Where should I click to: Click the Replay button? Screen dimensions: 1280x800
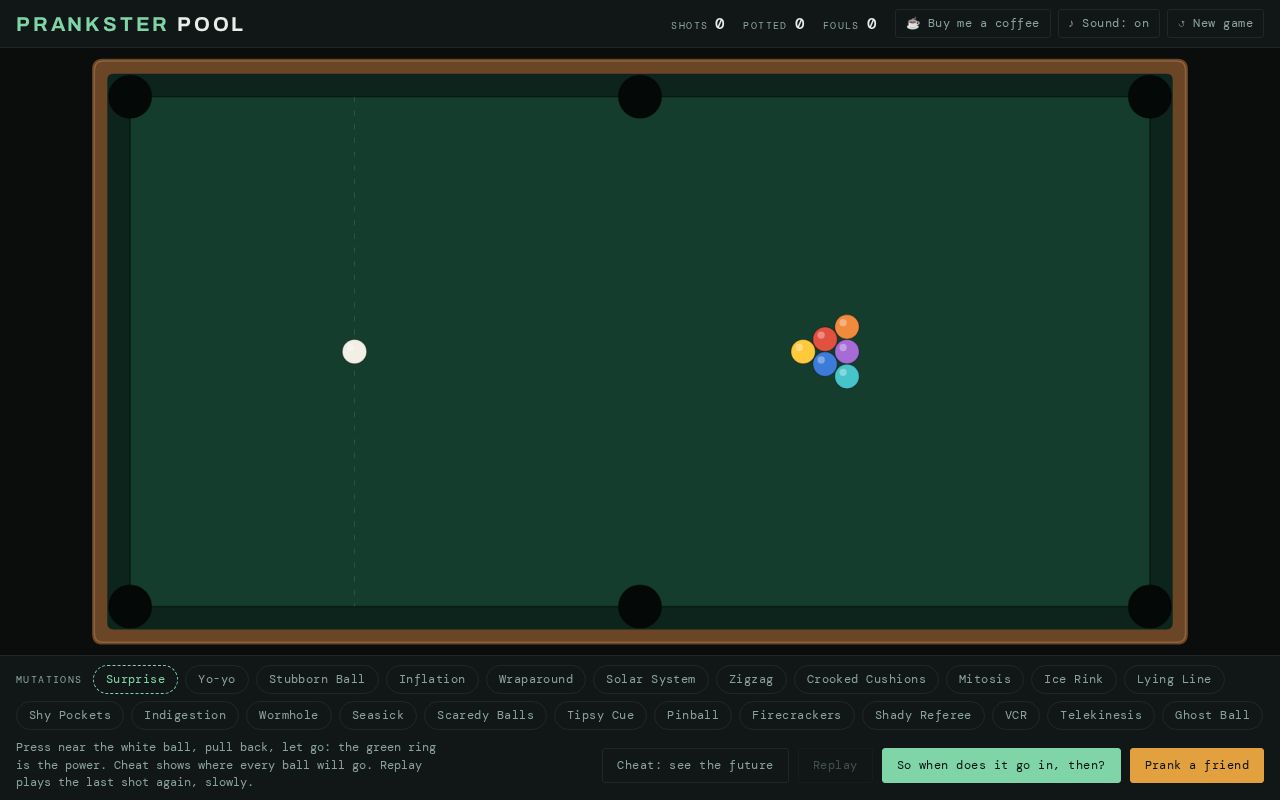click(835, 766)
